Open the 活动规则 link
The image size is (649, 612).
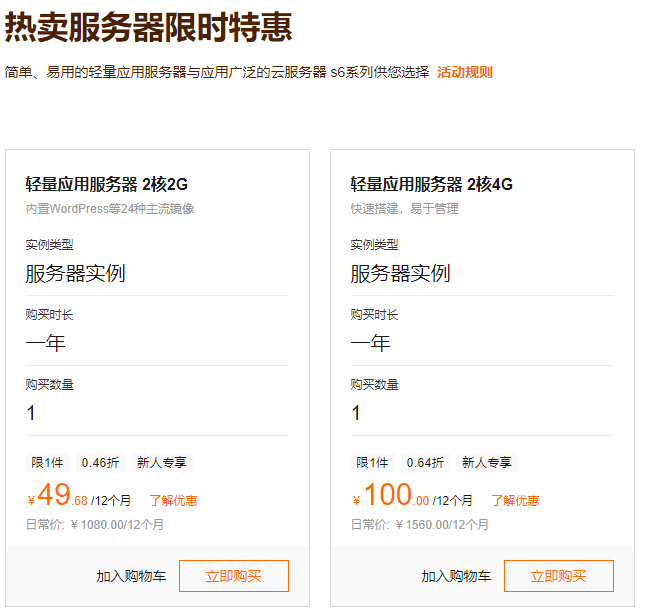coord(464,72)
